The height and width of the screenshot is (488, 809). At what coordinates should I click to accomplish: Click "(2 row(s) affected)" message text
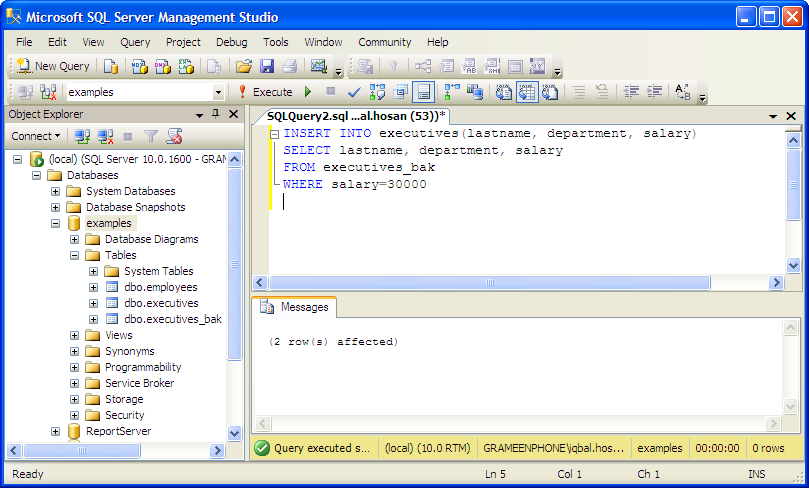[333, 342]
